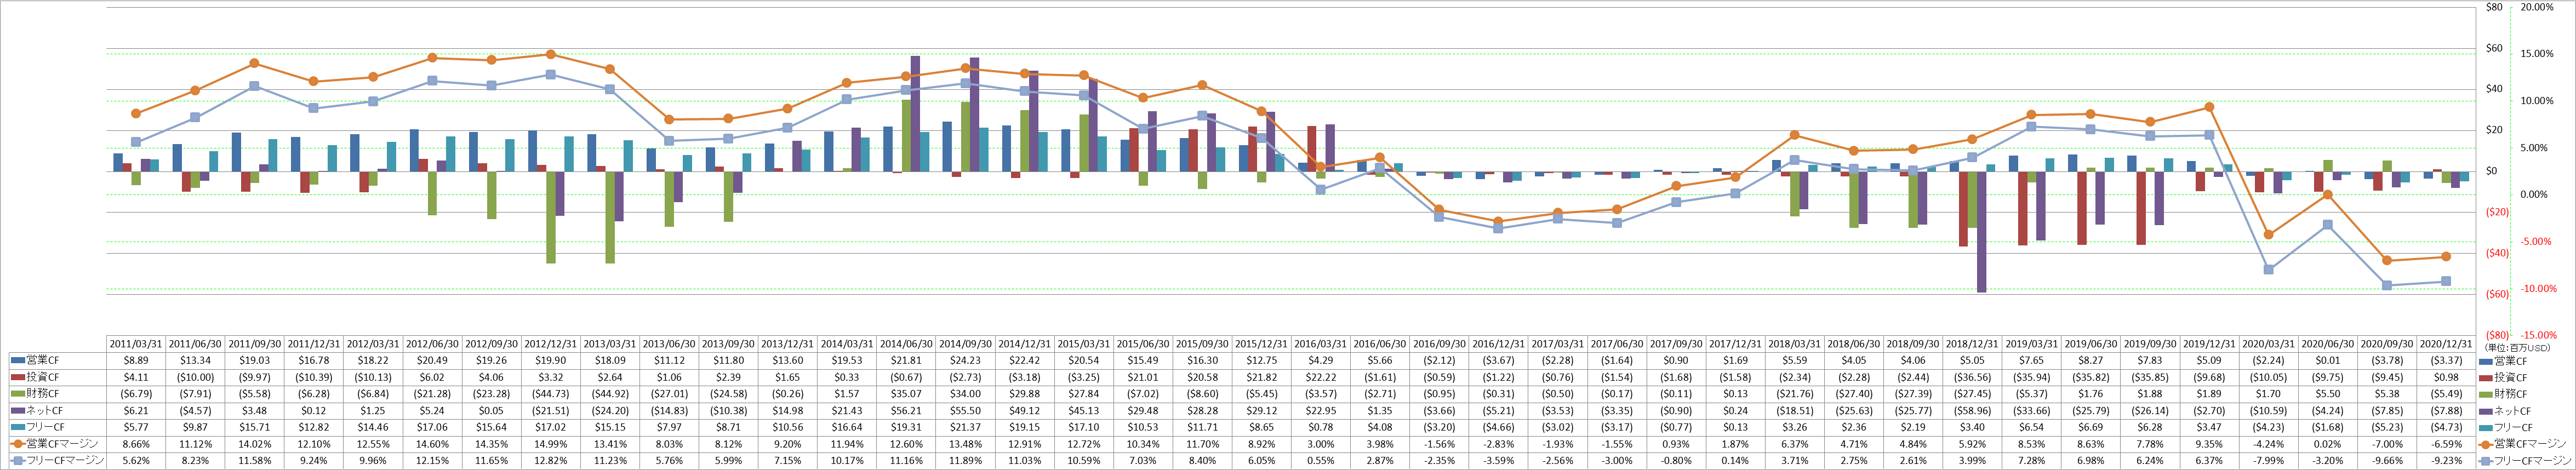Select the ($44.92) cell
Image resolution: width=2576 pixels, height=470 pixels.
tap(610, 394)
